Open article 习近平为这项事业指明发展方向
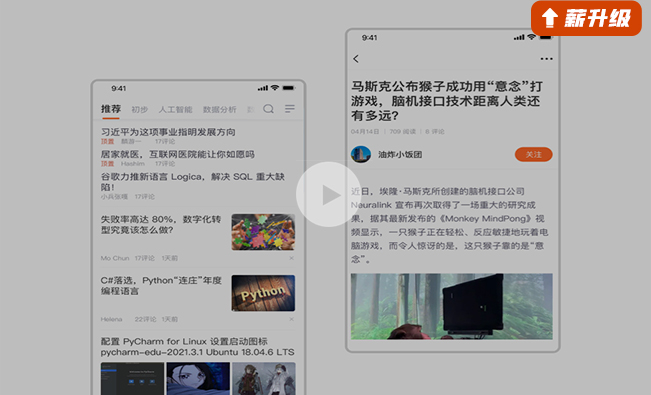The height and width of the screenshot is (395, 651). click(x=168, y=132)
